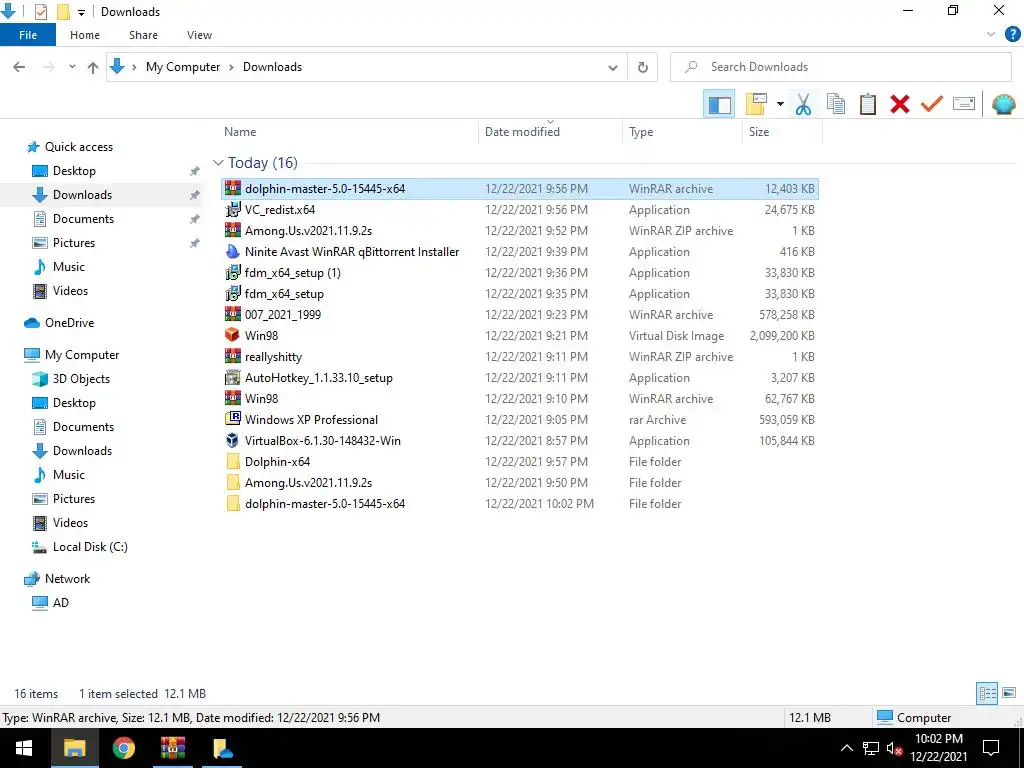The height and width of the screenshot is (768, 1024).
Task: Open address bar history dropdown
Action: (613, 67)
